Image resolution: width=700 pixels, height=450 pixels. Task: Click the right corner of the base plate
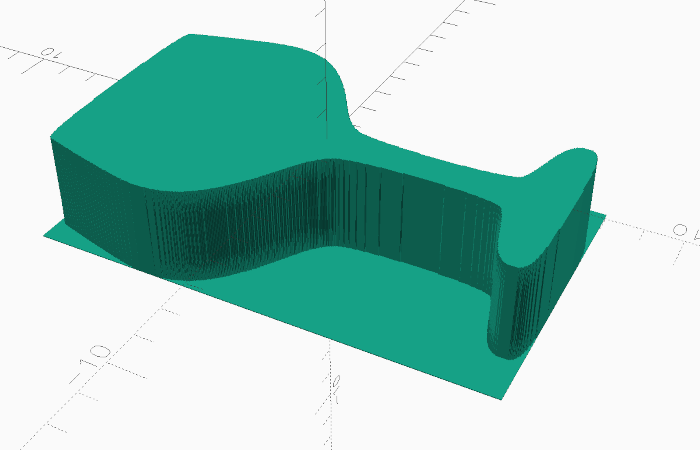tap(605, 214)
